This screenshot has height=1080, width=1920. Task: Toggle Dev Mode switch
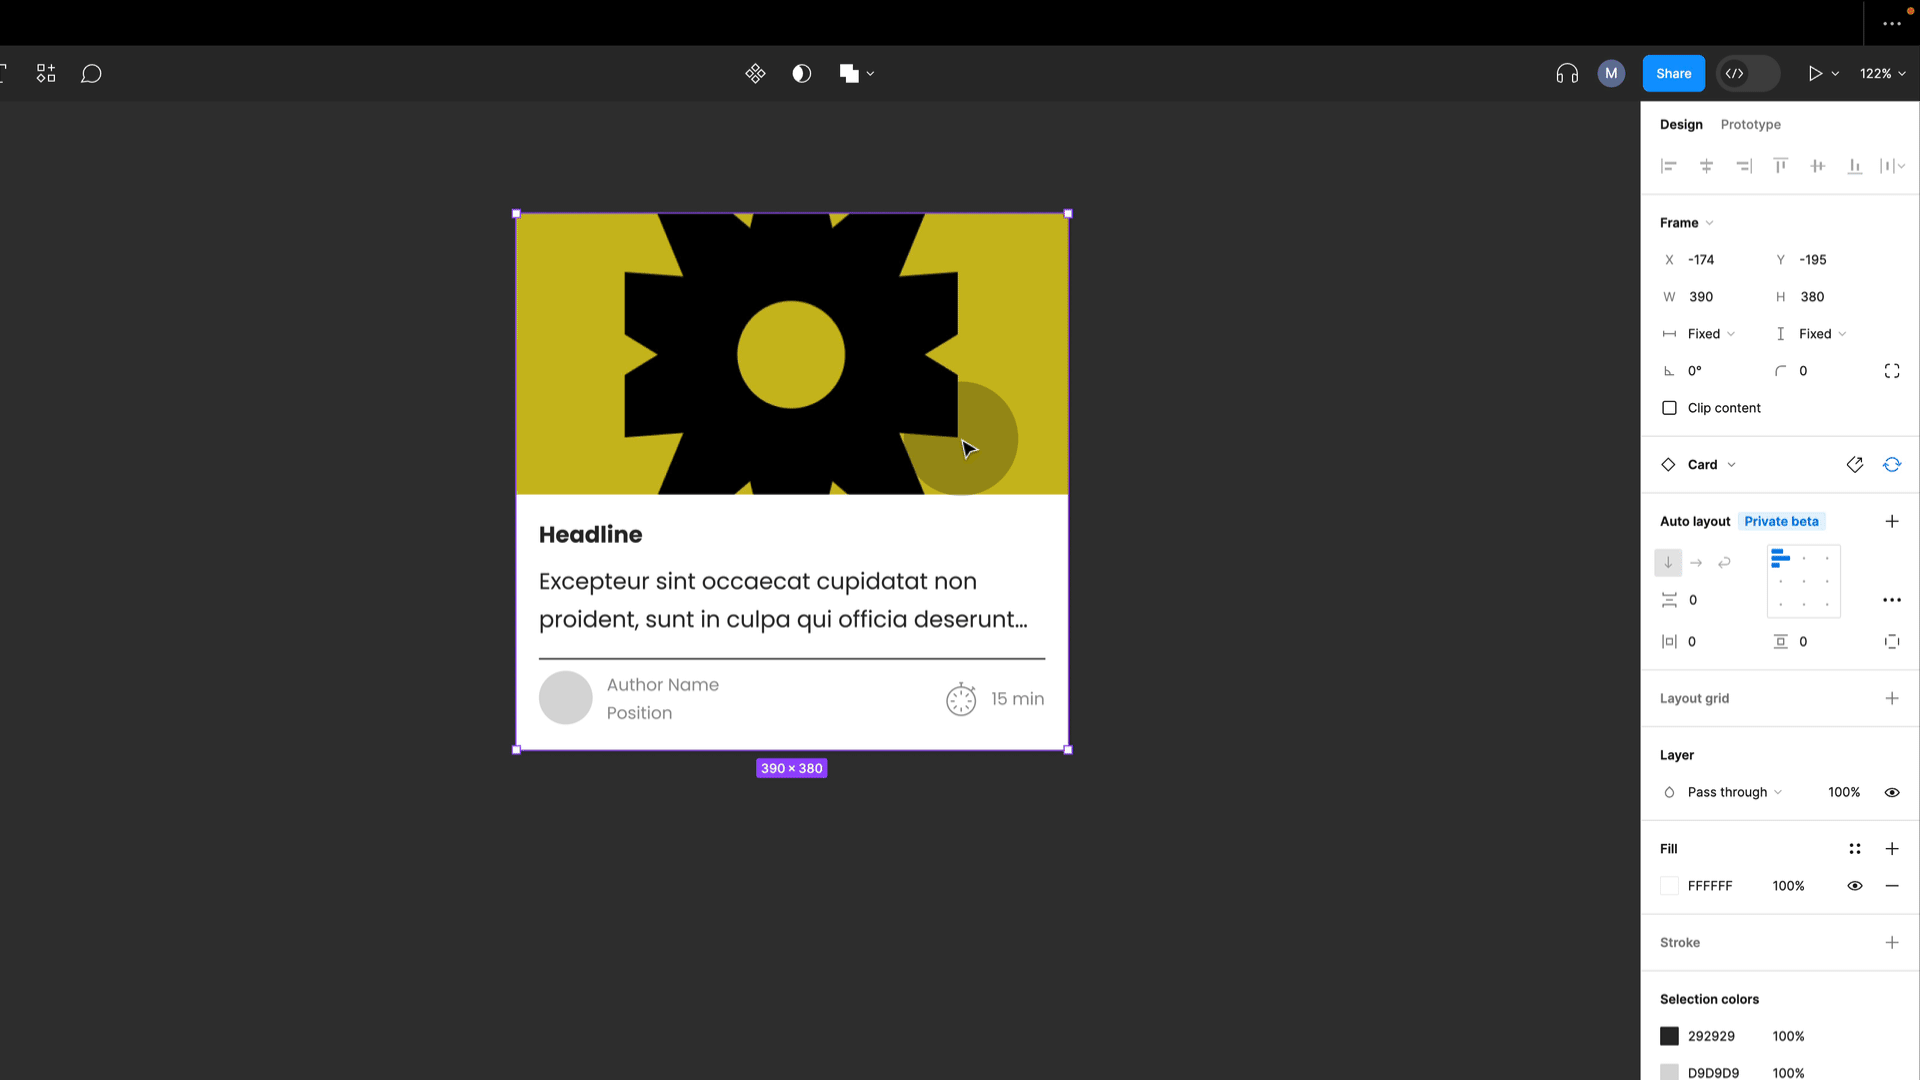[1747, 74]
